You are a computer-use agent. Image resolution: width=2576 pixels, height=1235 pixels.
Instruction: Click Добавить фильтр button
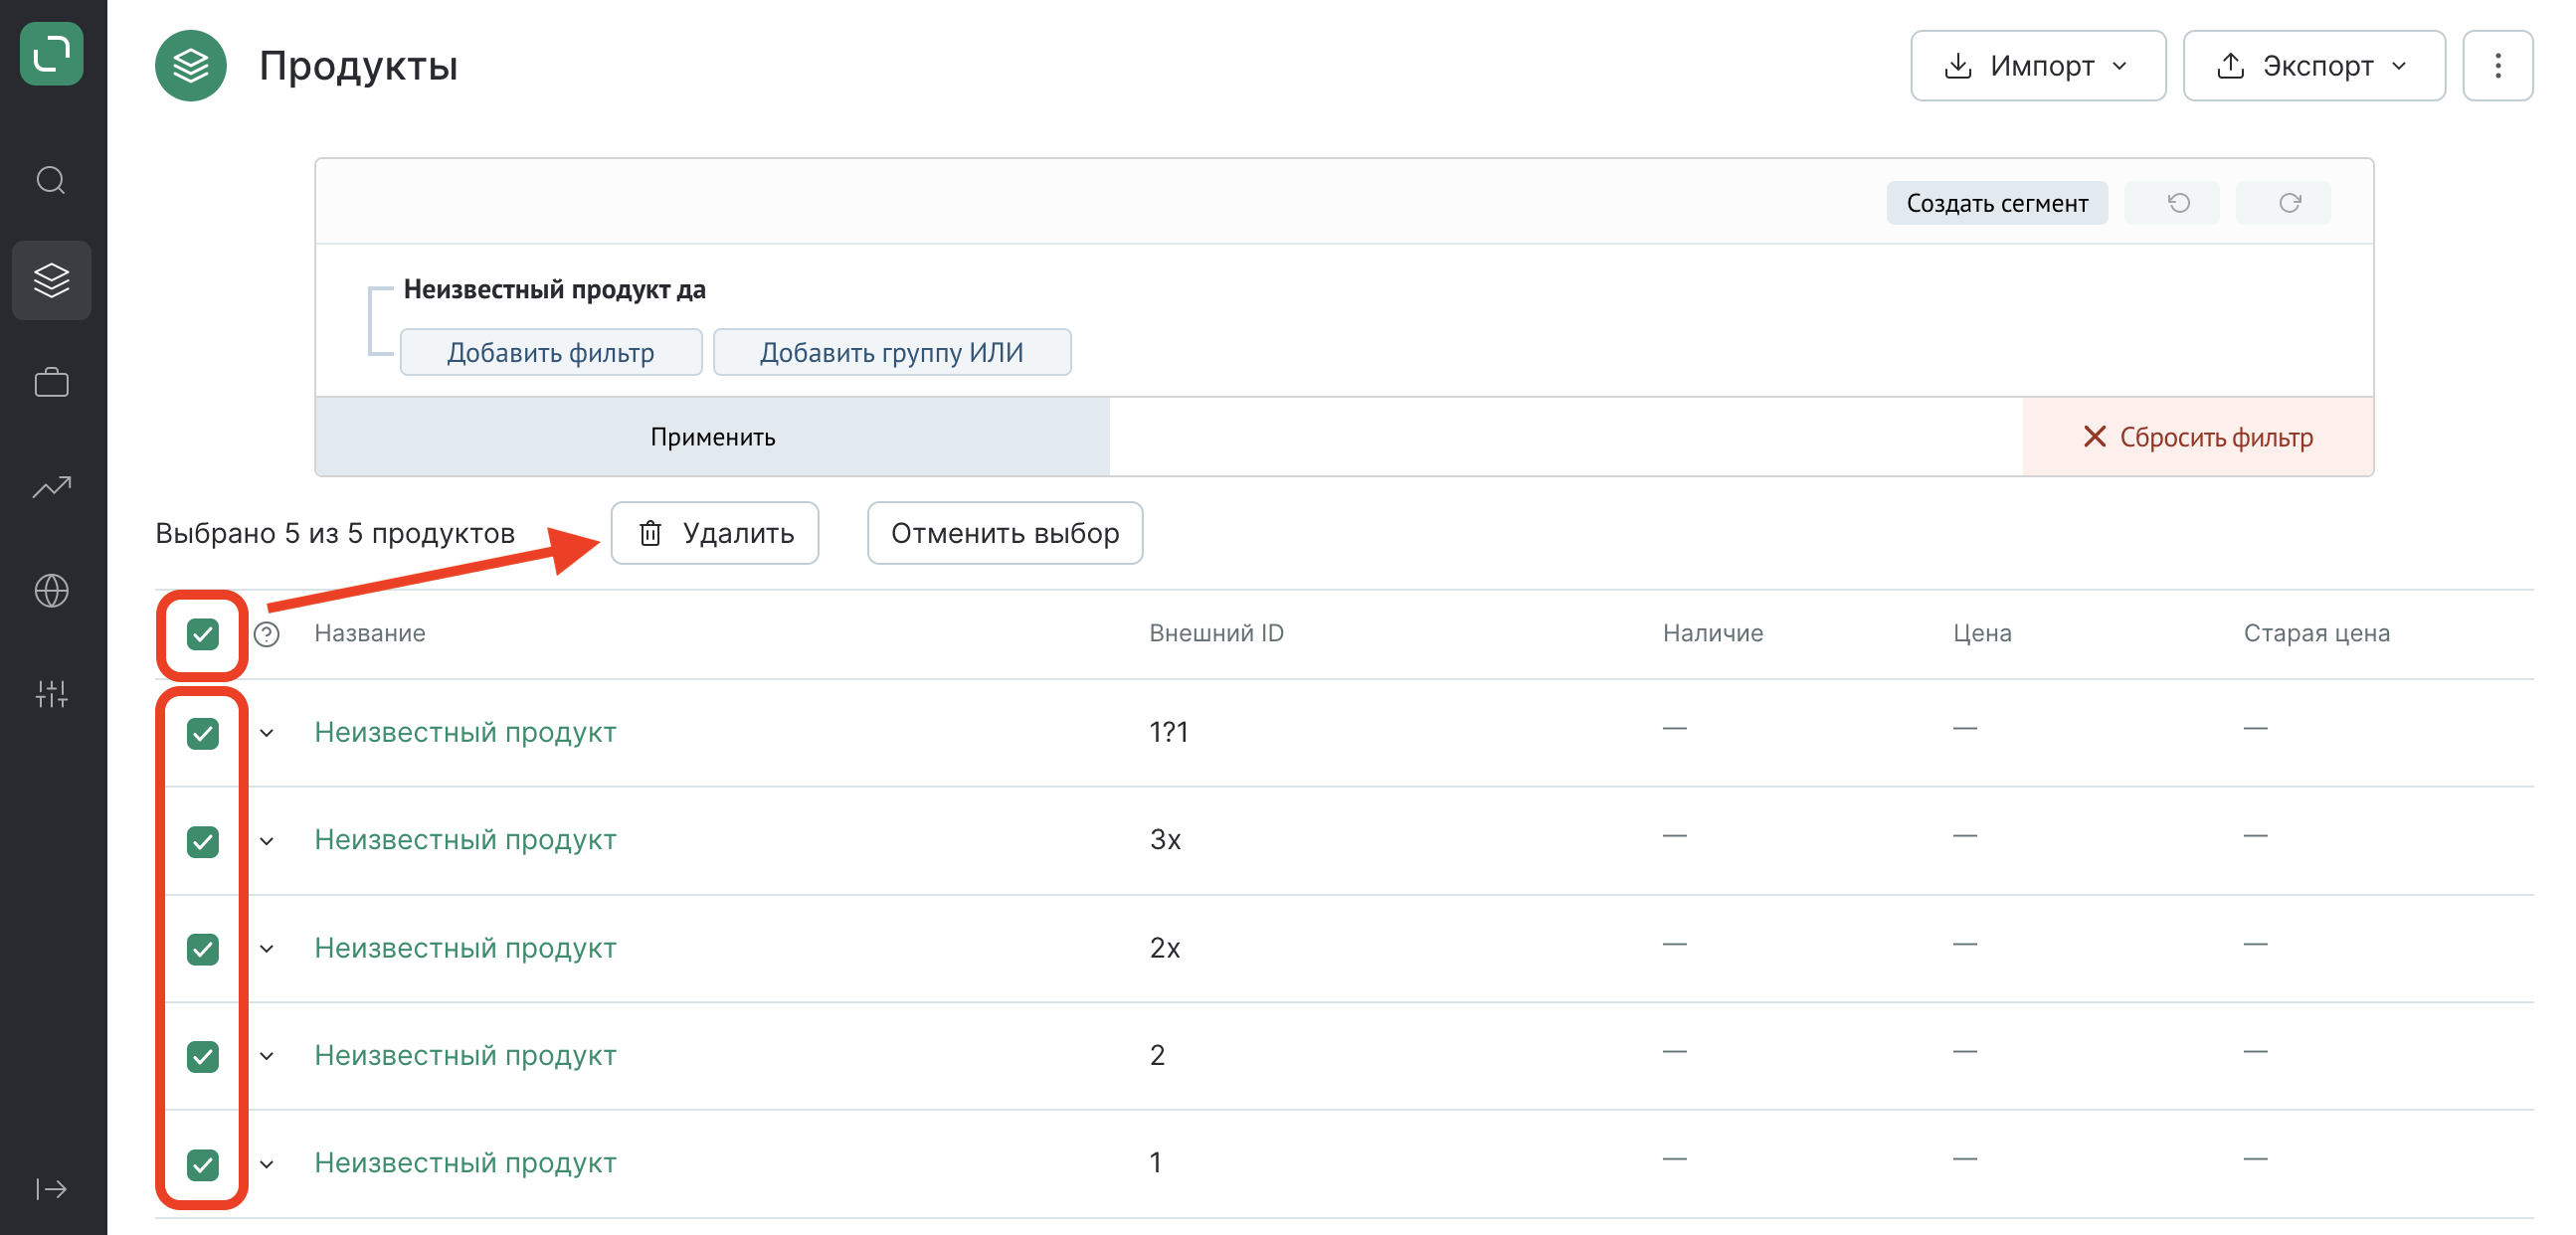[551, 352]
